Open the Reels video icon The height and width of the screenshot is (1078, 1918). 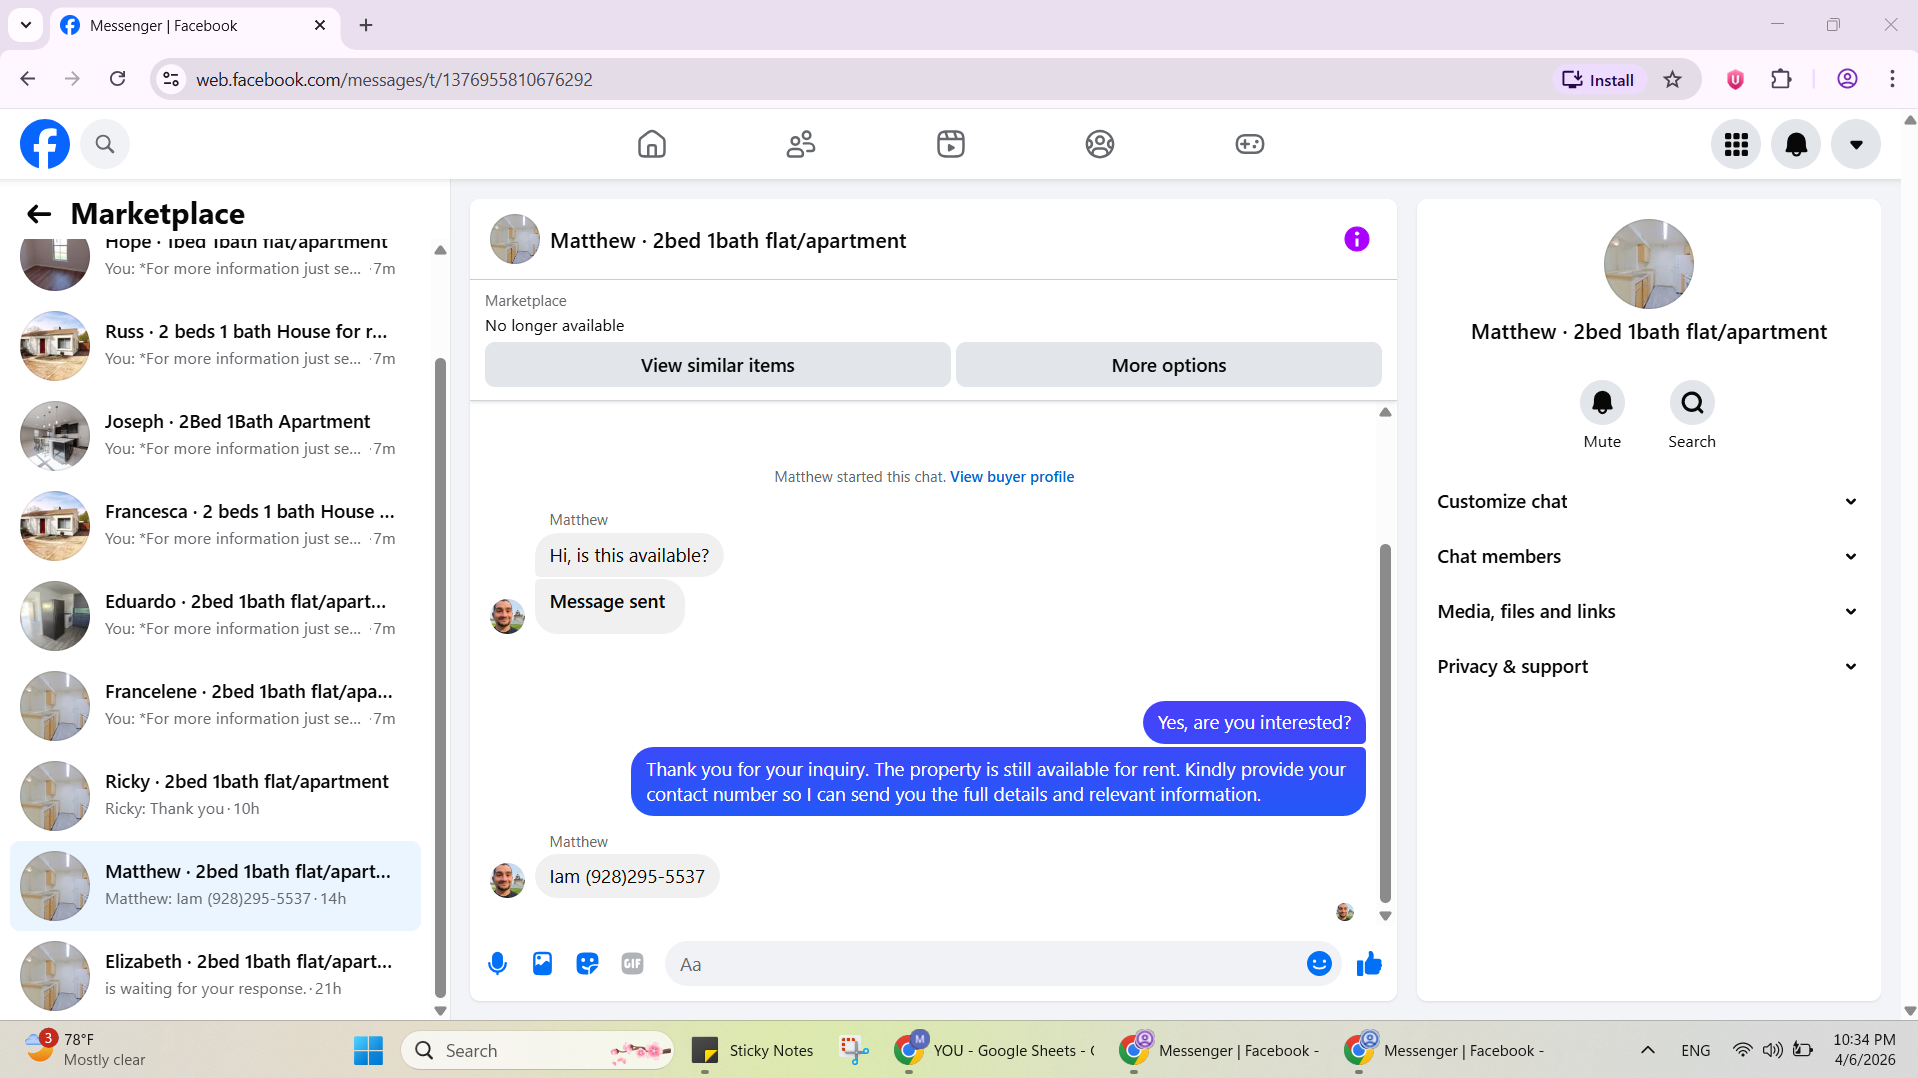951,144
